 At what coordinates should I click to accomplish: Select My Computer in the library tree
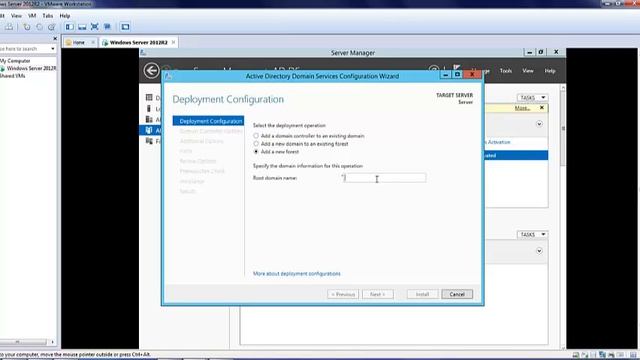(15, 60)
